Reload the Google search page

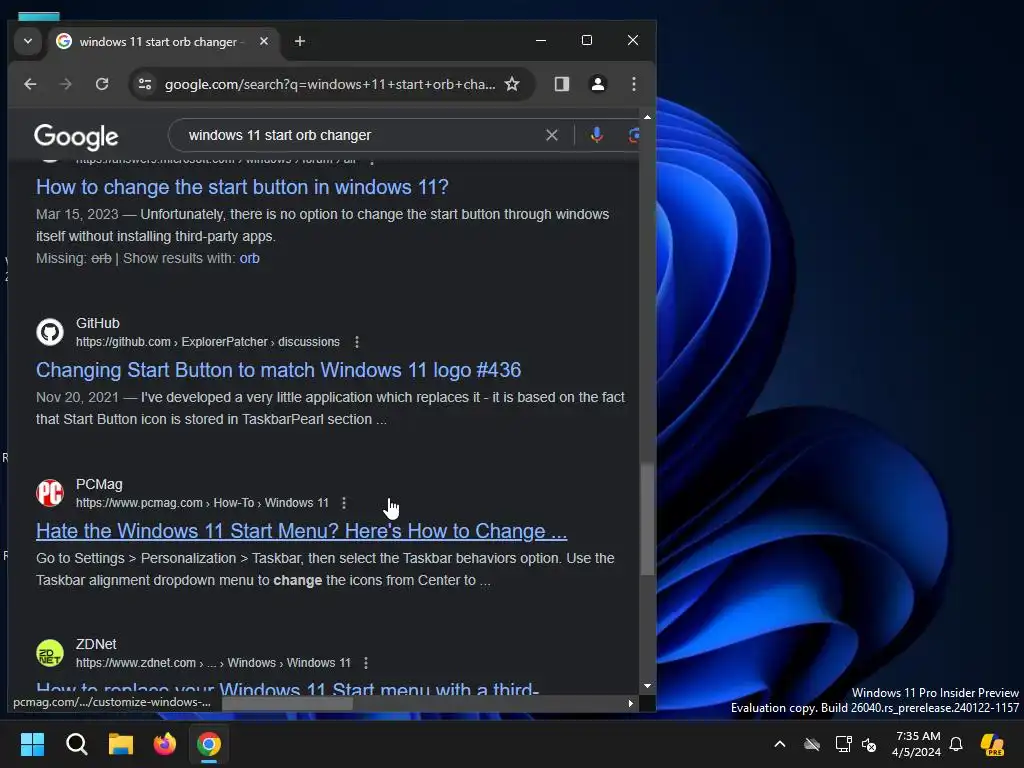coord(102,84)
